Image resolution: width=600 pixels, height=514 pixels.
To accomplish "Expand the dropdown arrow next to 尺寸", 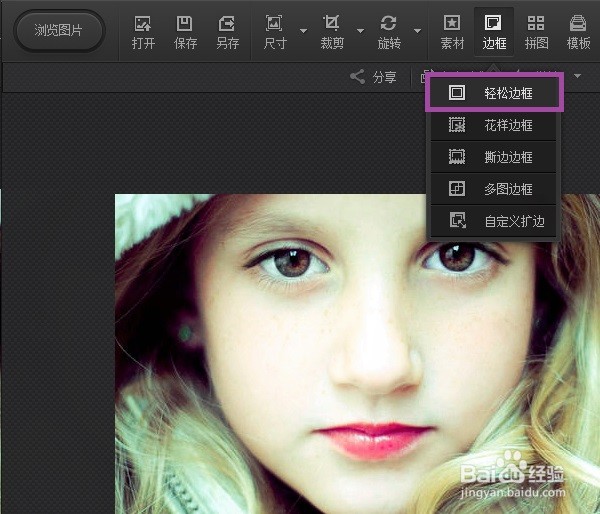I will (303, 31).
